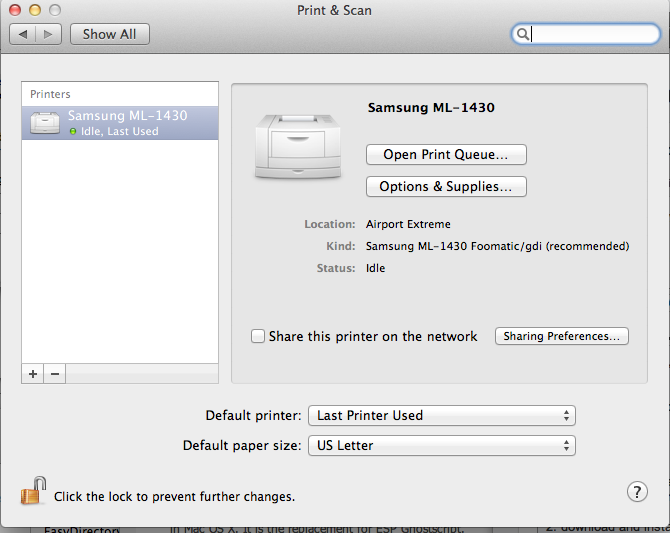Open help with question mark button
This screenshot has height=533, width=670.
[x=637, y=492]
